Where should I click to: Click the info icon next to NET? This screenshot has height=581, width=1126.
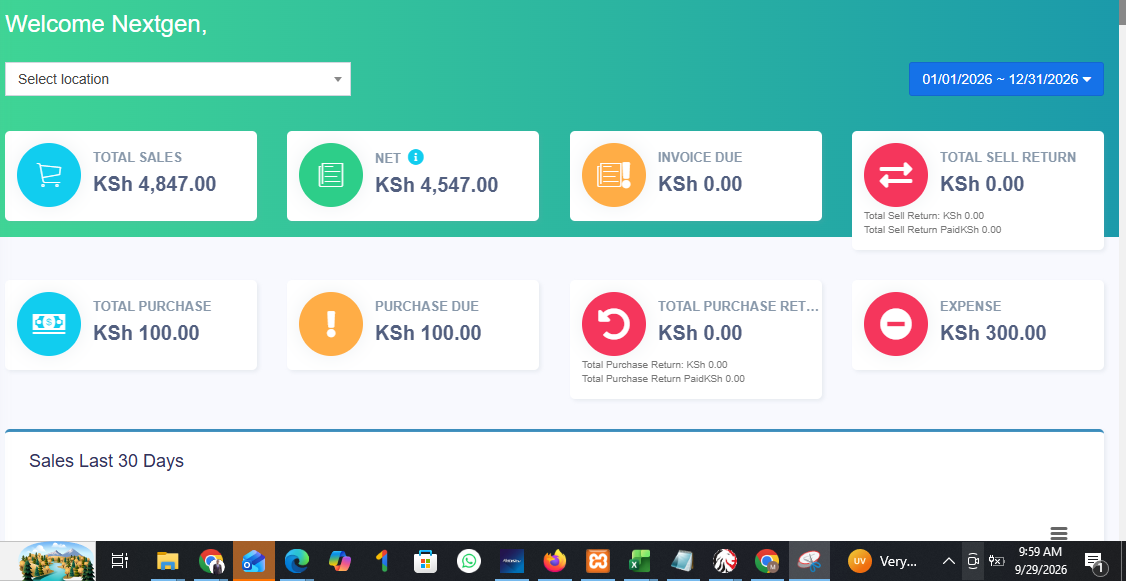click(416, 157)
